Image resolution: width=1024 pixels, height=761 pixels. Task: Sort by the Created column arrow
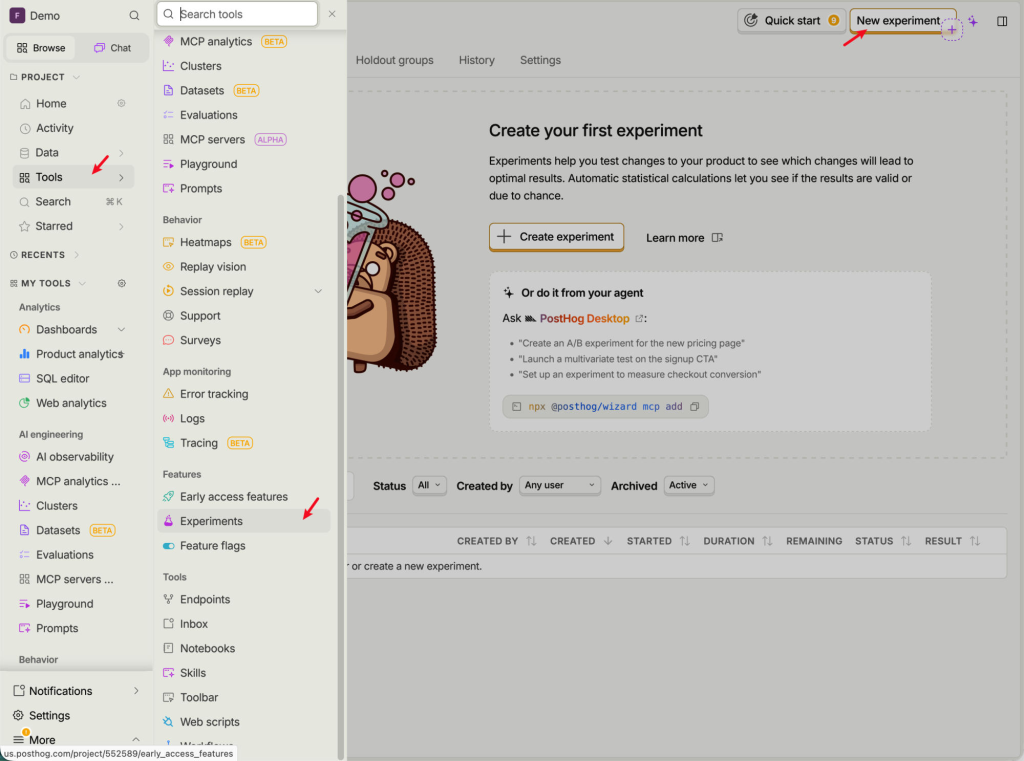[608, 541]
